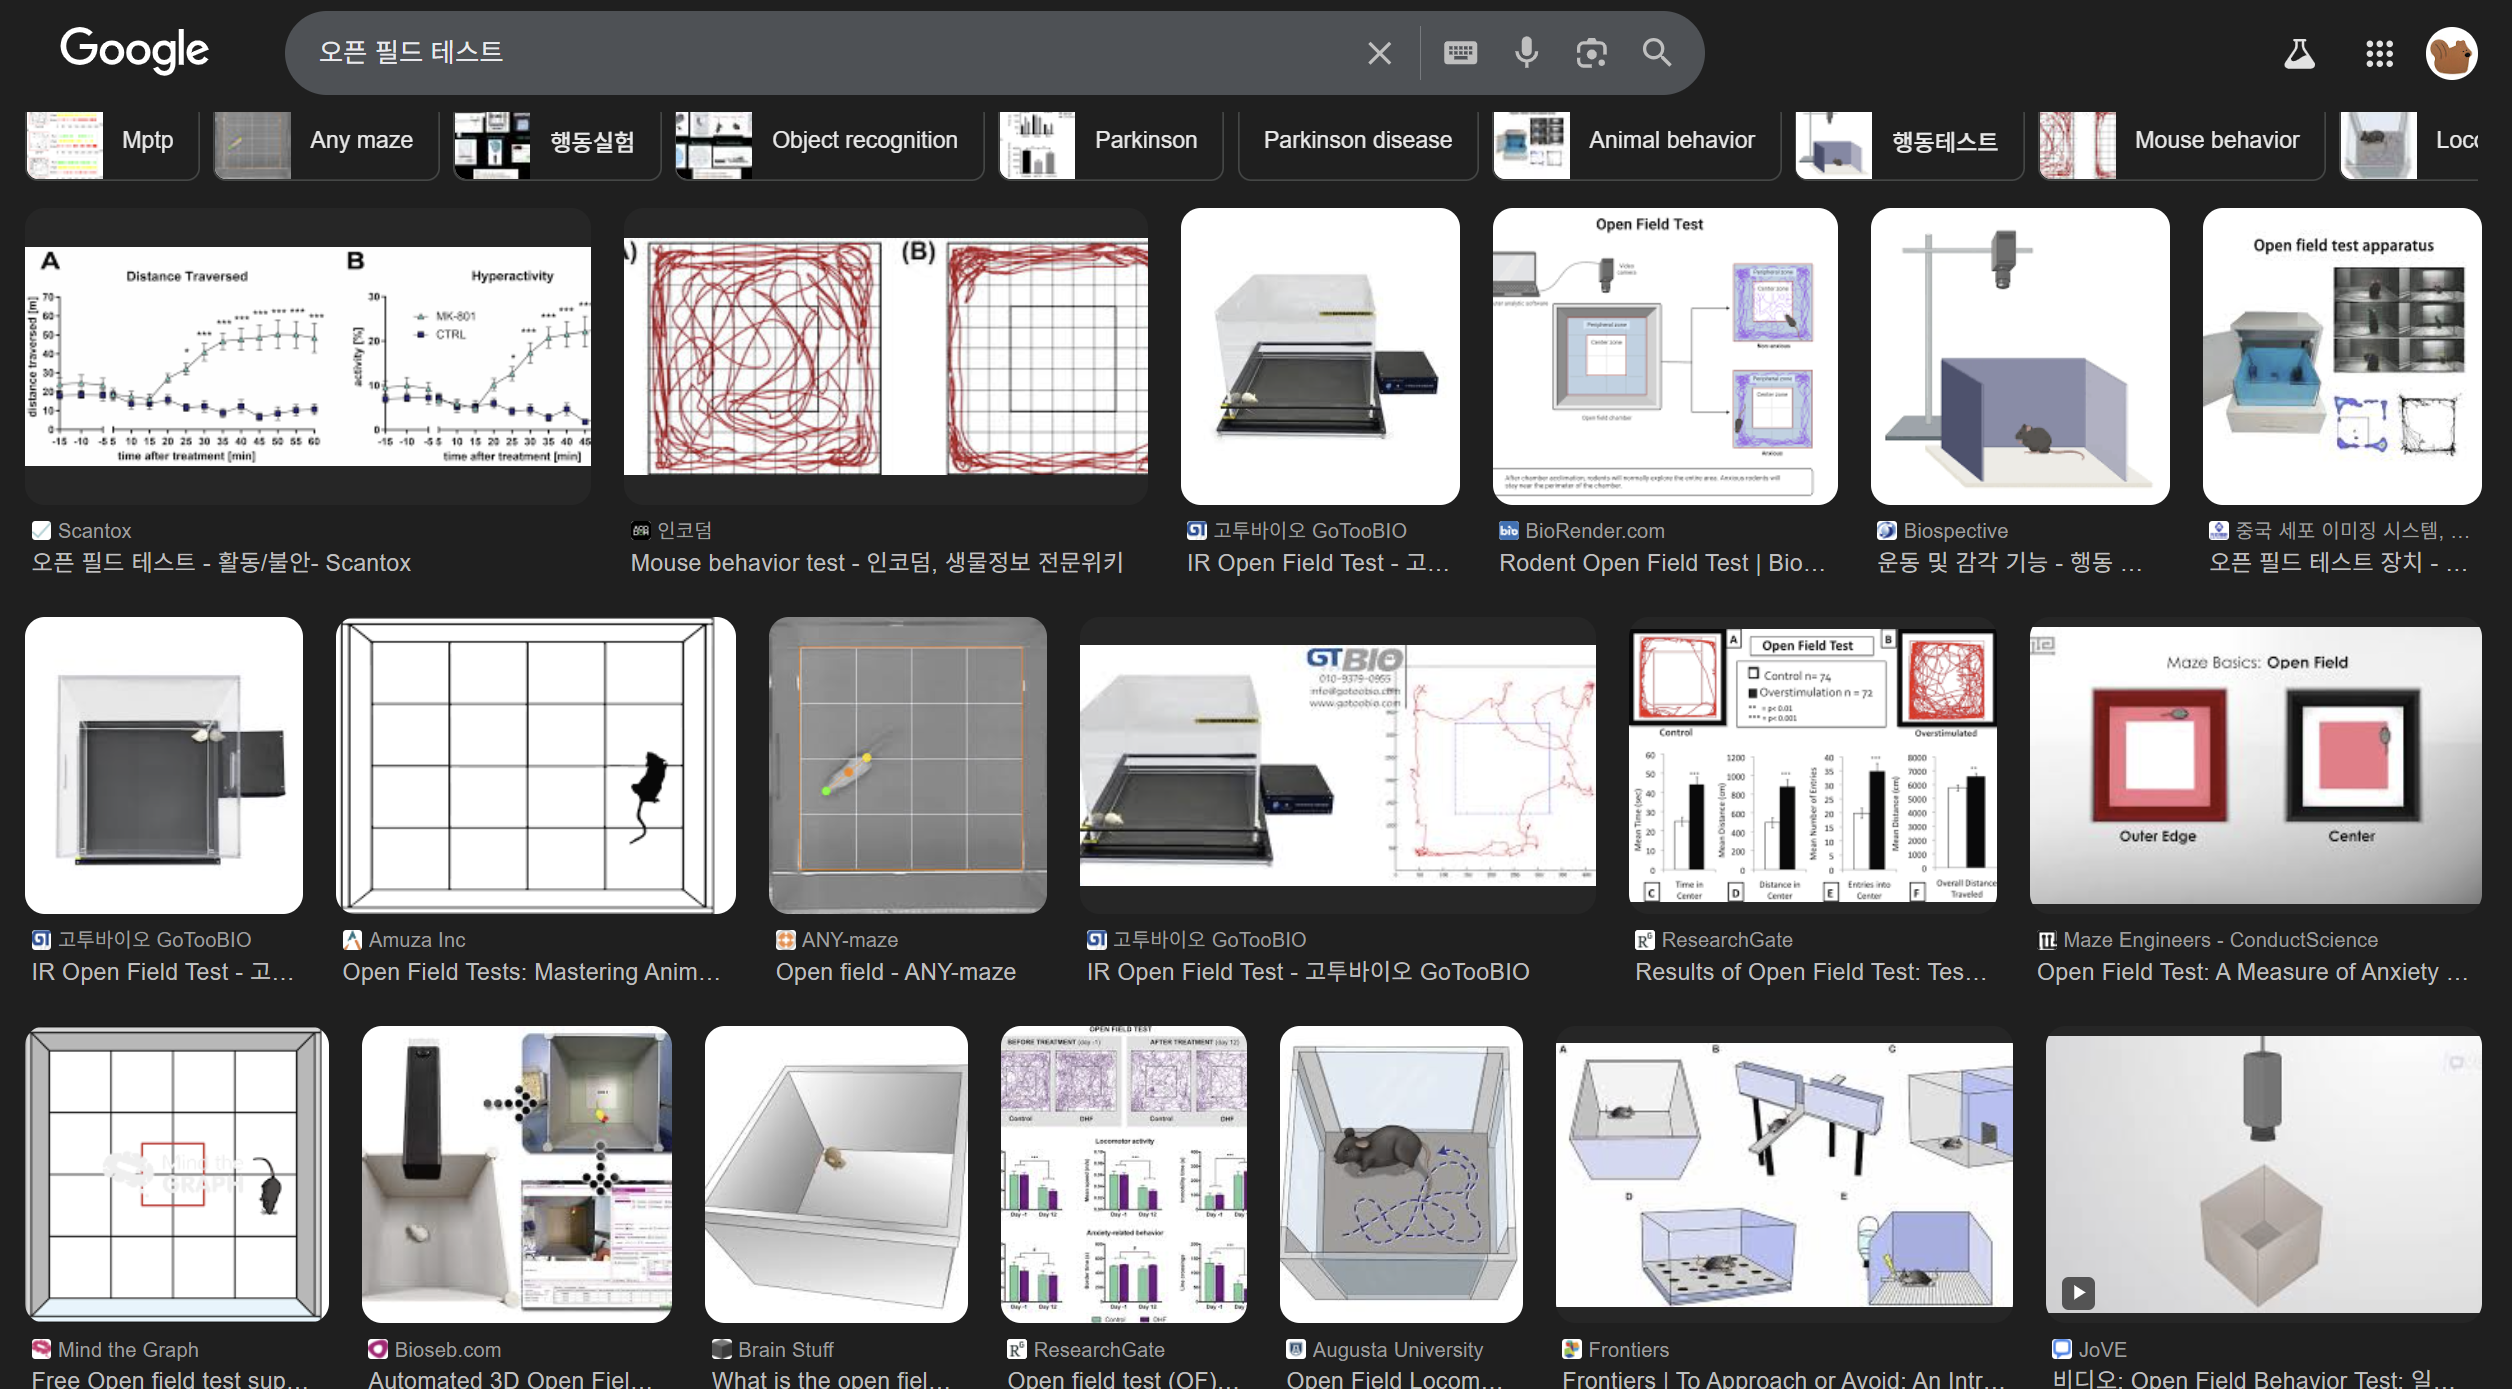Open the Google apps grid

pos(2379,53)
